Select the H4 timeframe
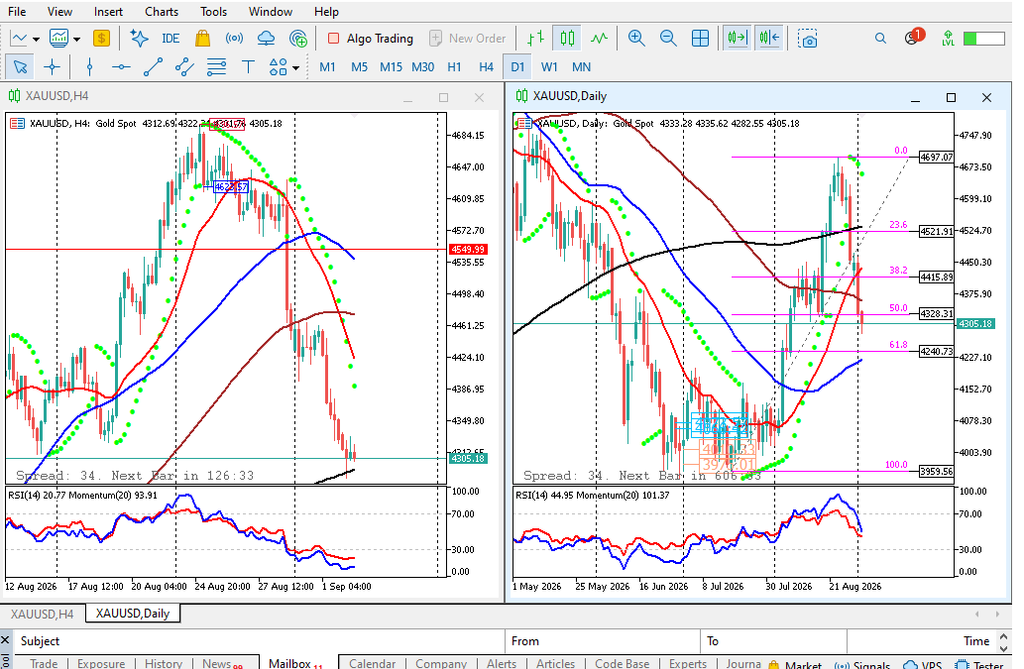Image resolution: width=1024 pixels, height=669 pixels. coord(486,67)
